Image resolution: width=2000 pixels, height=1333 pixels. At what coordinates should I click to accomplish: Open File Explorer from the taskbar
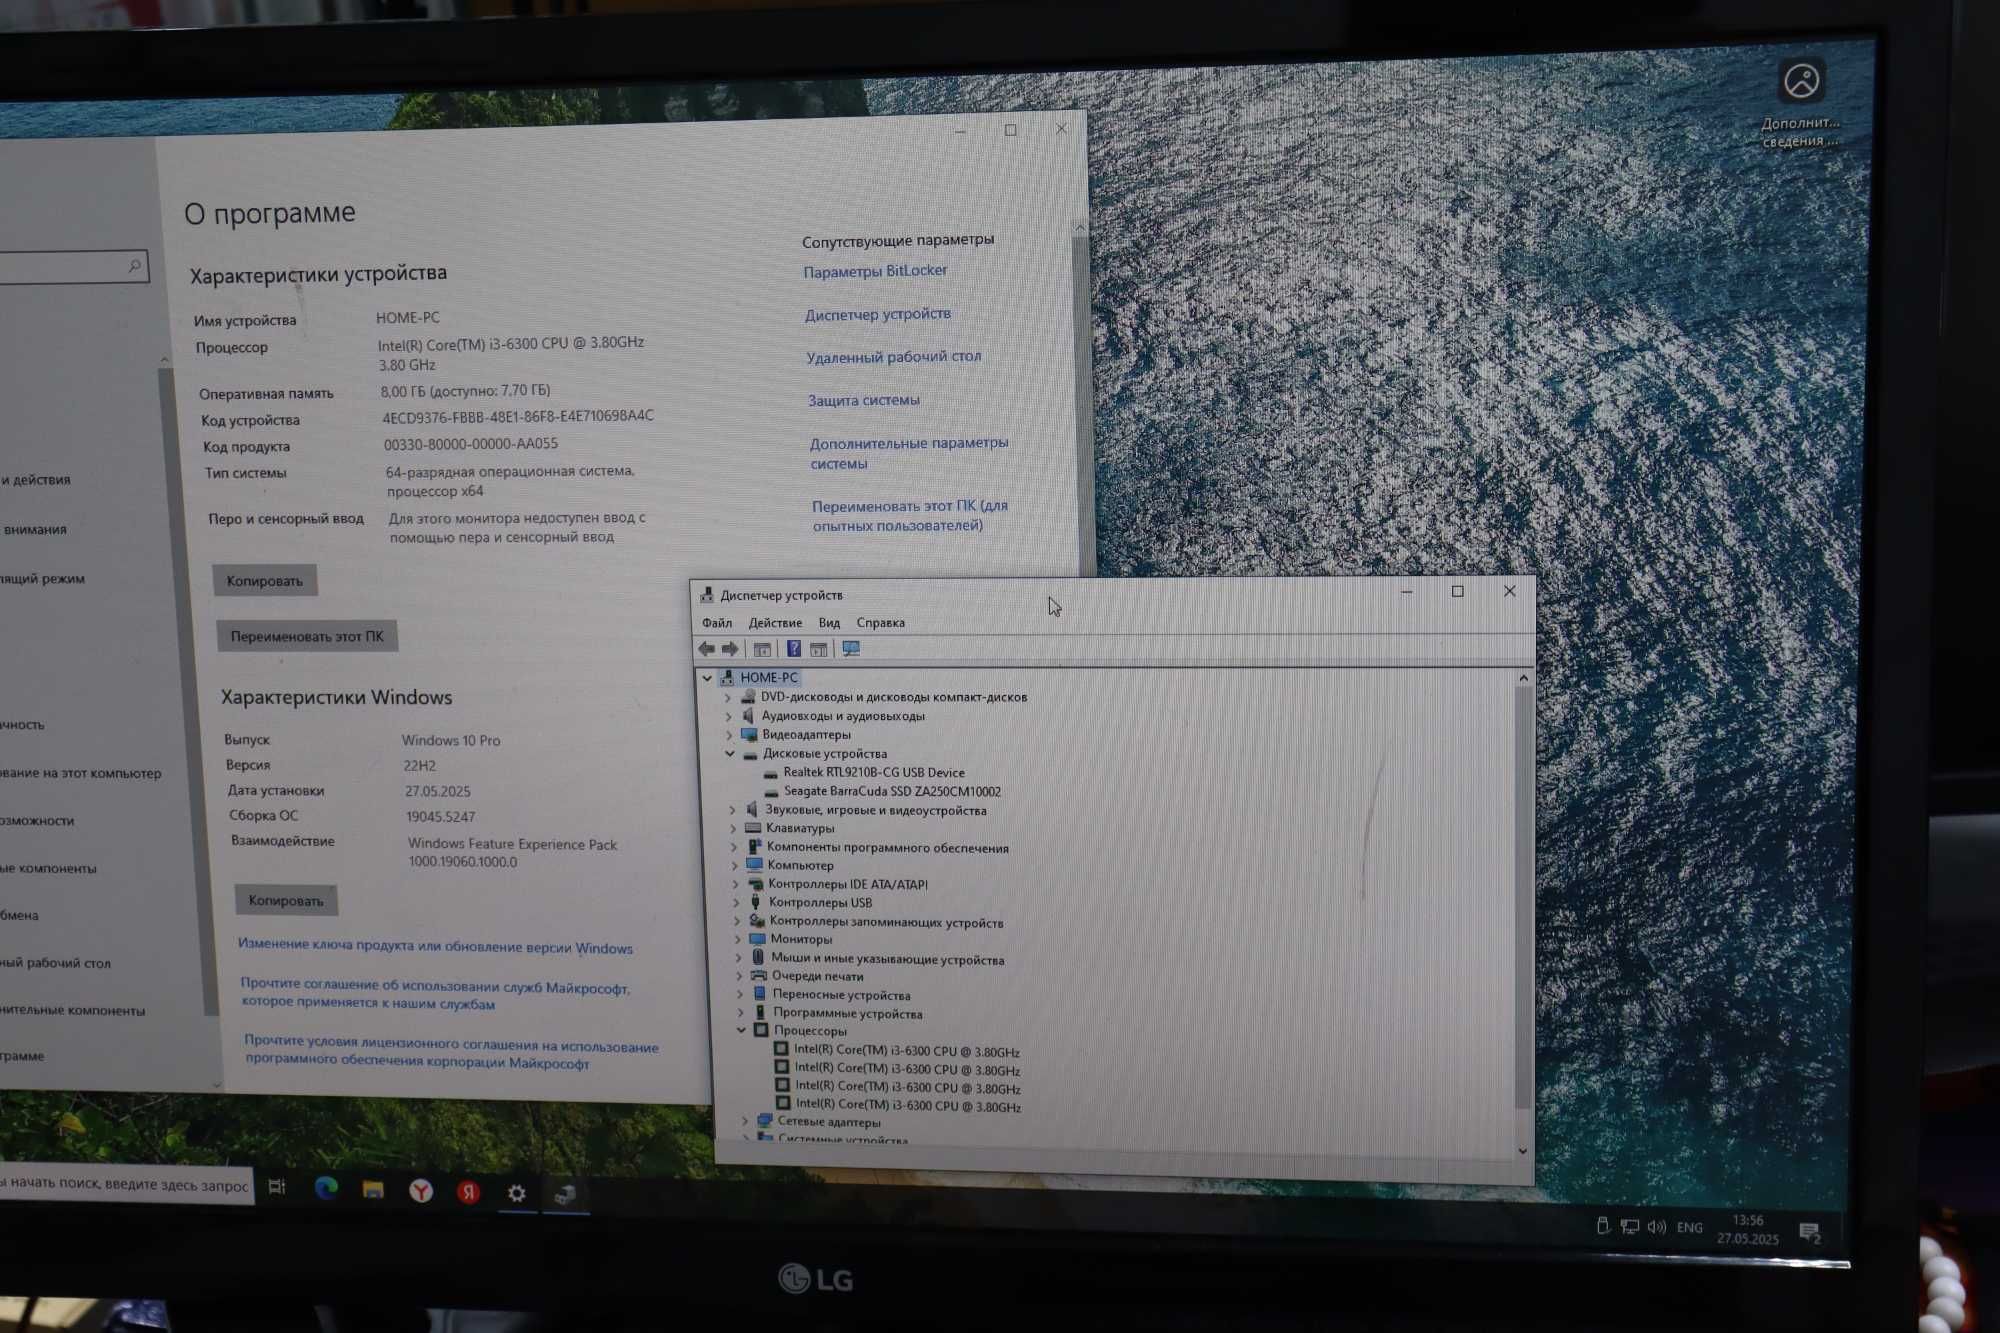[373, 1189]
